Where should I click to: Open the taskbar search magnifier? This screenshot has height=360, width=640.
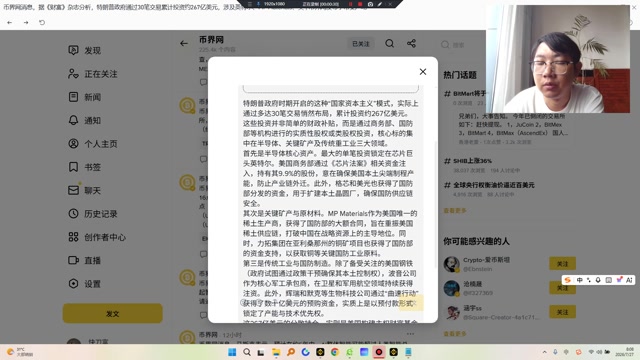[247, 352]
